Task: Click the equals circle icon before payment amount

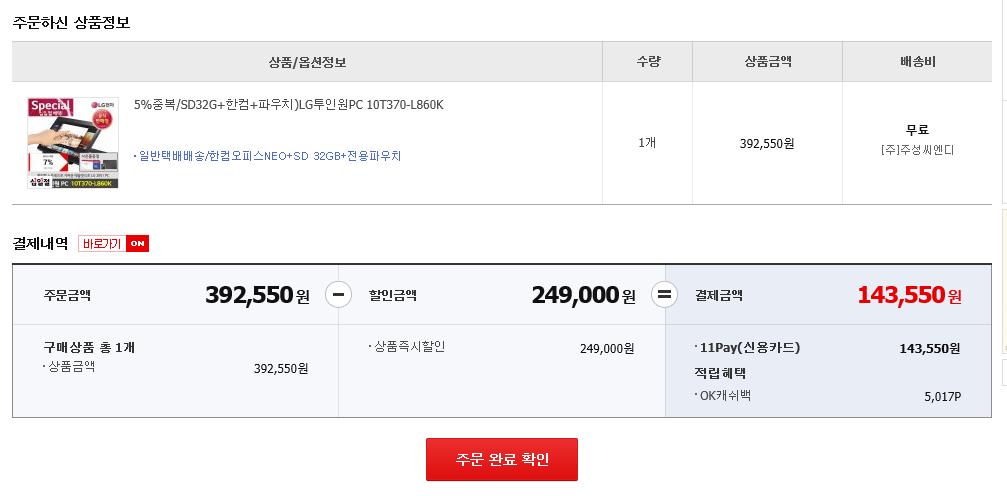Action: (x=665, y=295)
